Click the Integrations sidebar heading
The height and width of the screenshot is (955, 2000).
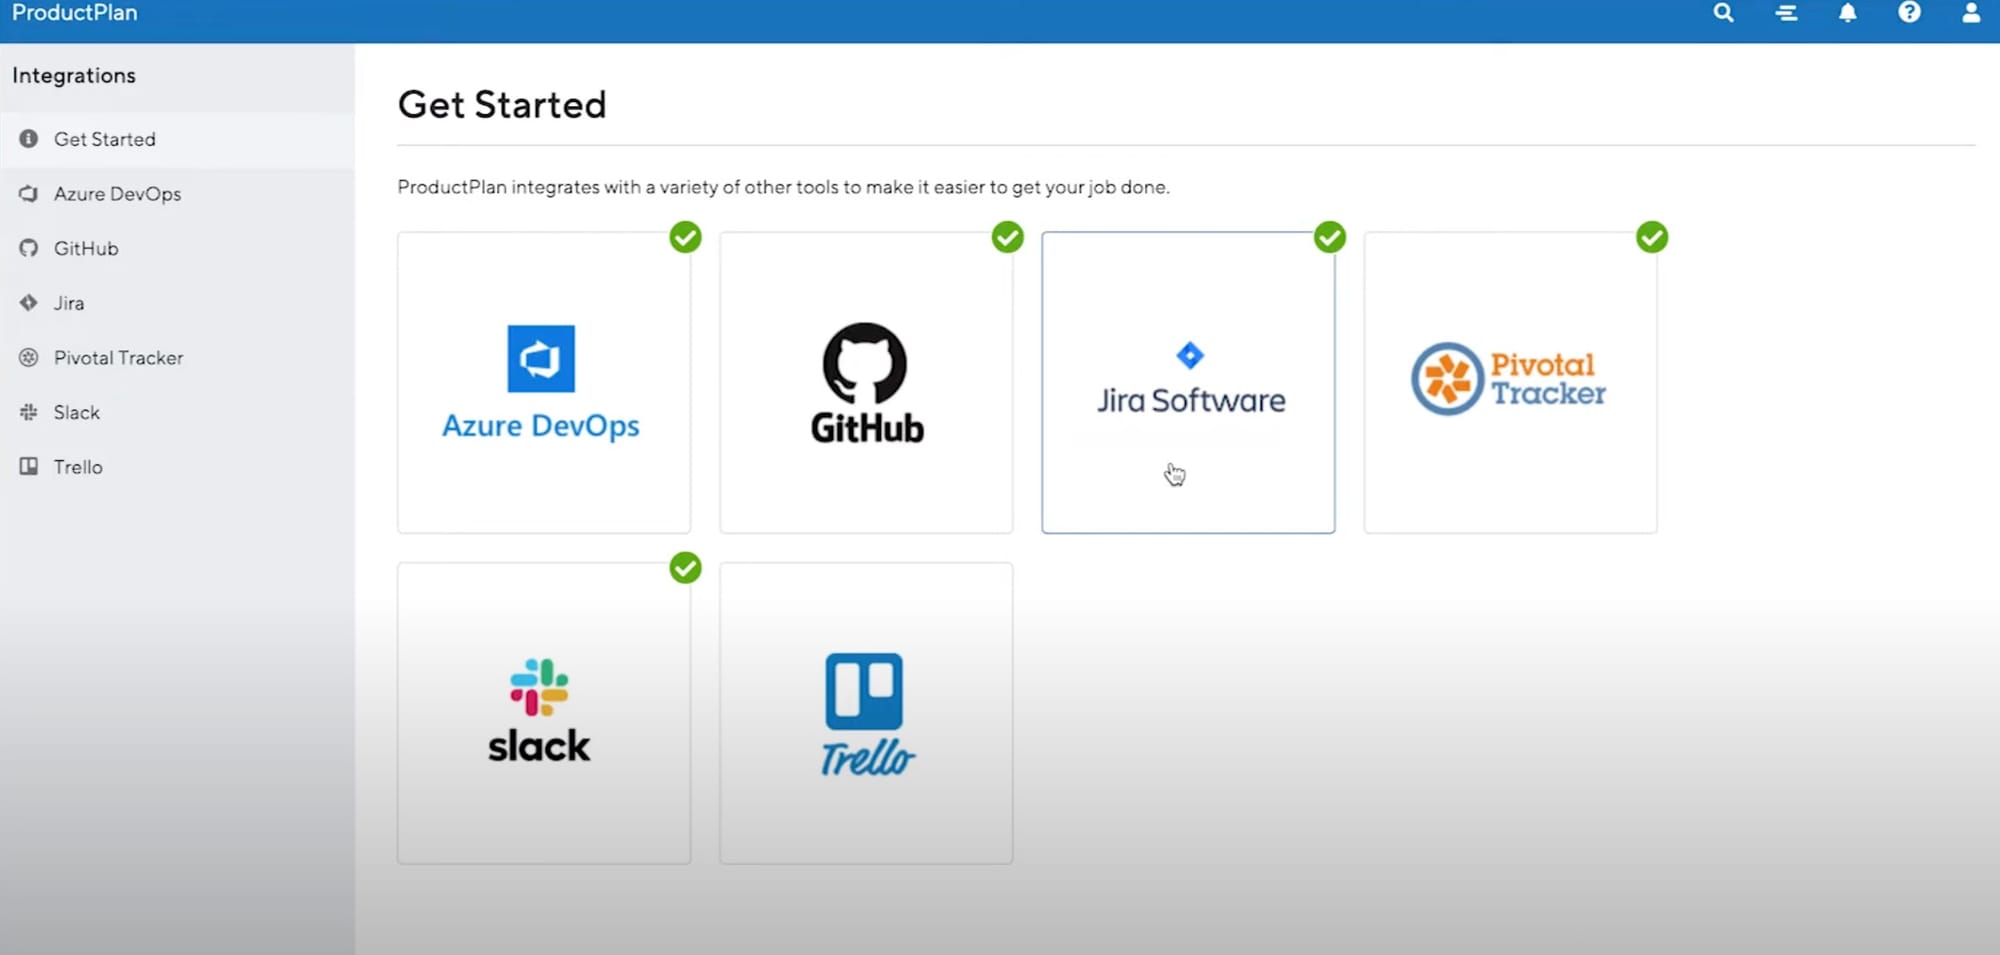pos(74,76)
